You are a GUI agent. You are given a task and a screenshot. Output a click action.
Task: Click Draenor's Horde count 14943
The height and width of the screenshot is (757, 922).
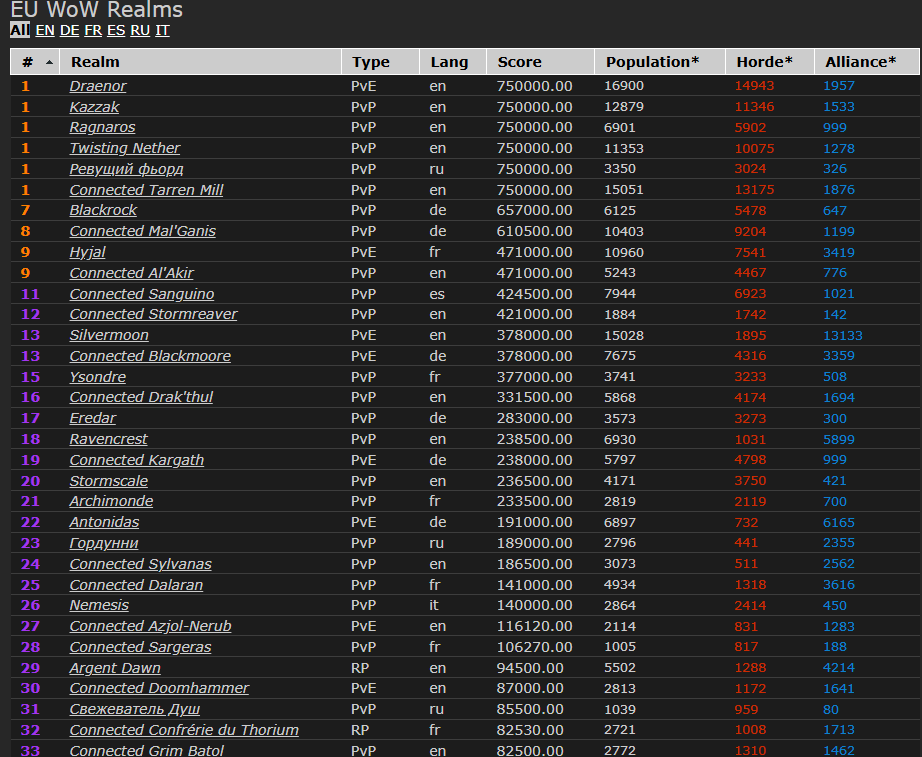[754, 86]
